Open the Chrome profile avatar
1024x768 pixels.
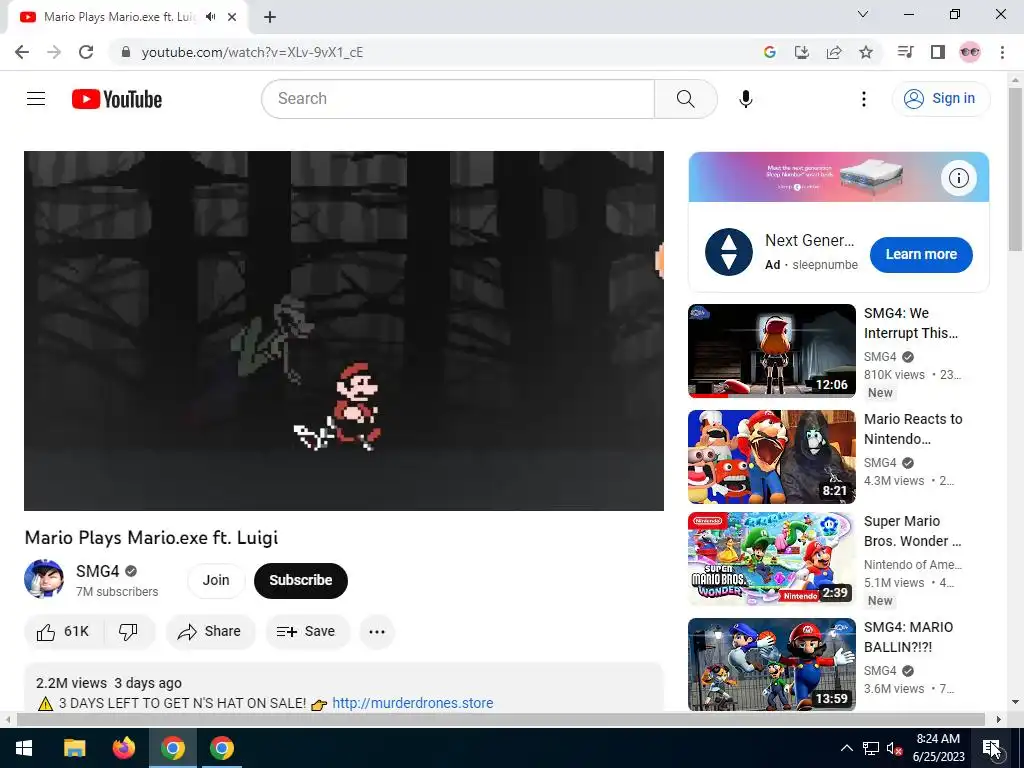tap(970, 52)
